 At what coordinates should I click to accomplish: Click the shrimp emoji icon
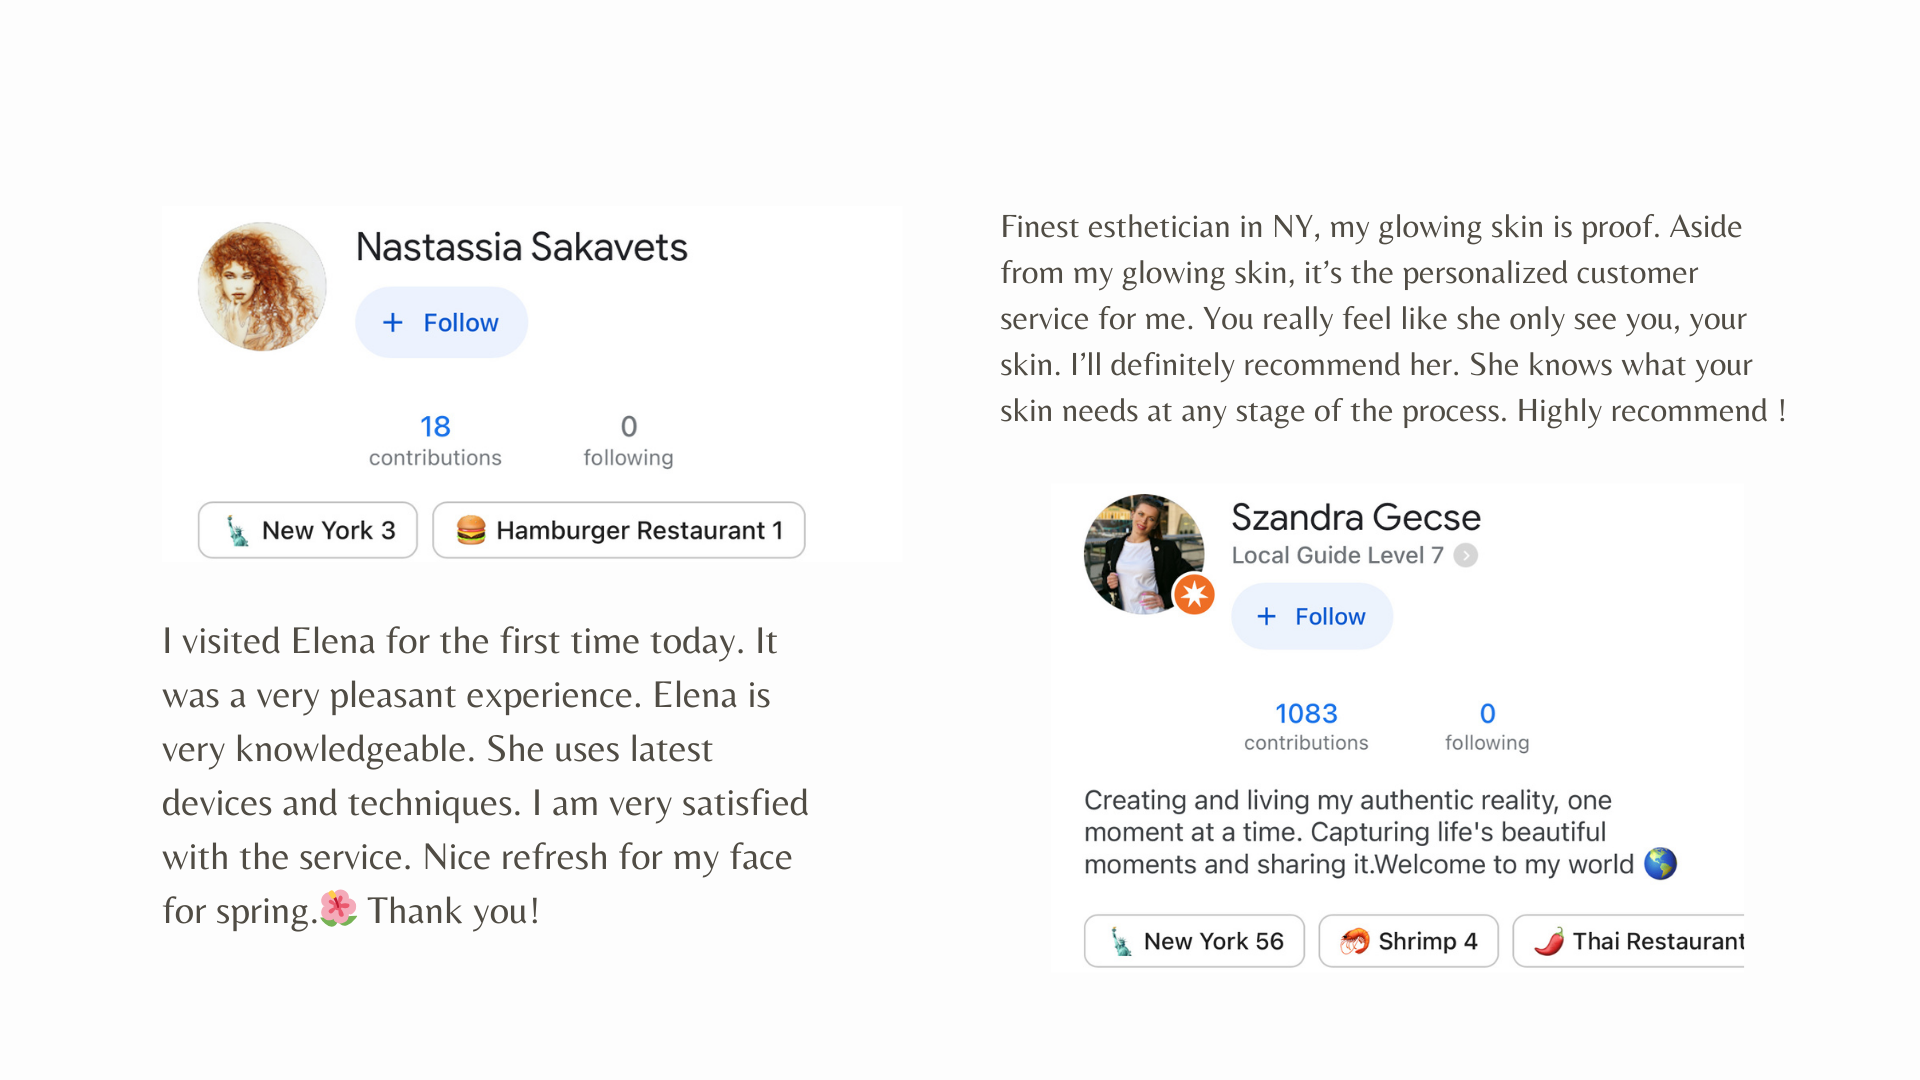click(1355, 941)
